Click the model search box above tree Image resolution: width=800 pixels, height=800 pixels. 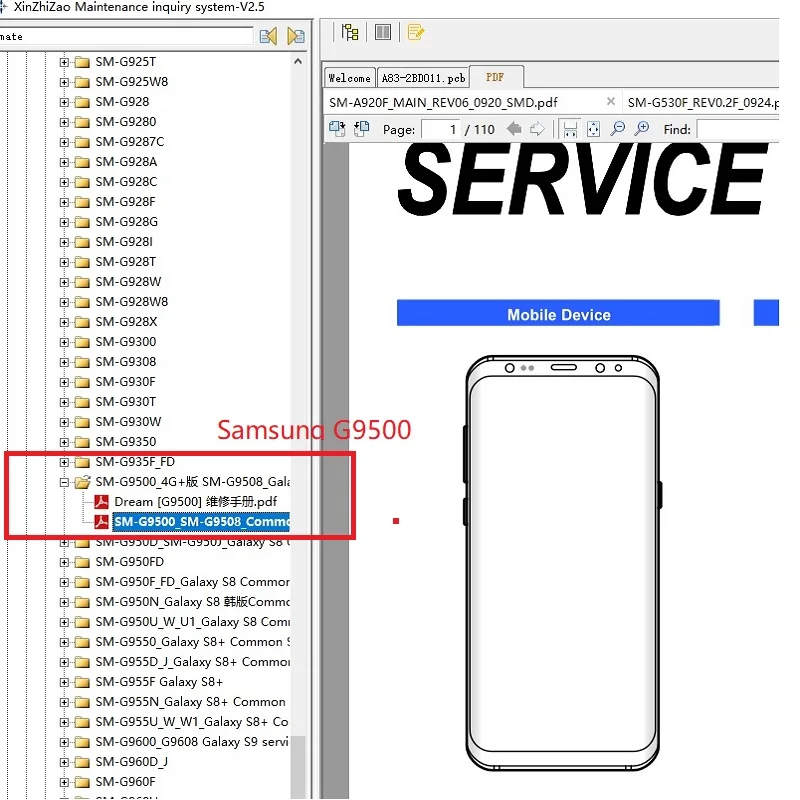click(x=126, y=37)
